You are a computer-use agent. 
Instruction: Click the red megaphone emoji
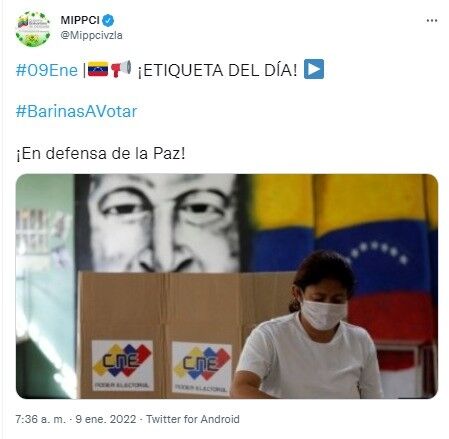[x=121, y=69]
